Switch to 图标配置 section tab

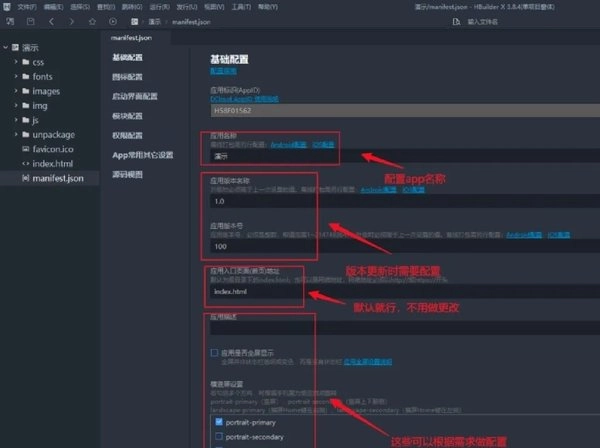tap(129, 78)
